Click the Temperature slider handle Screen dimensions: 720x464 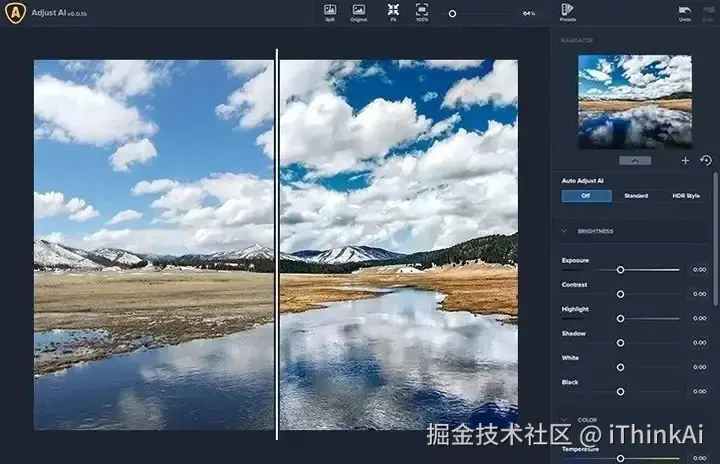620,458
